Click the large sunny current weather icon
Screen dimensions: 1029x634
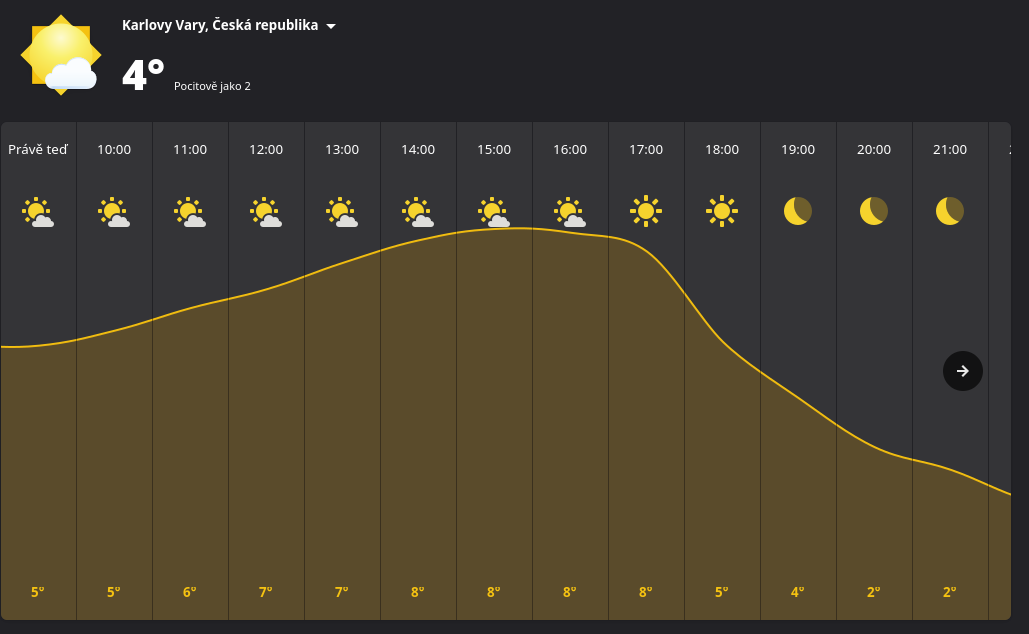pyautogui.click(x=61, y=55)
